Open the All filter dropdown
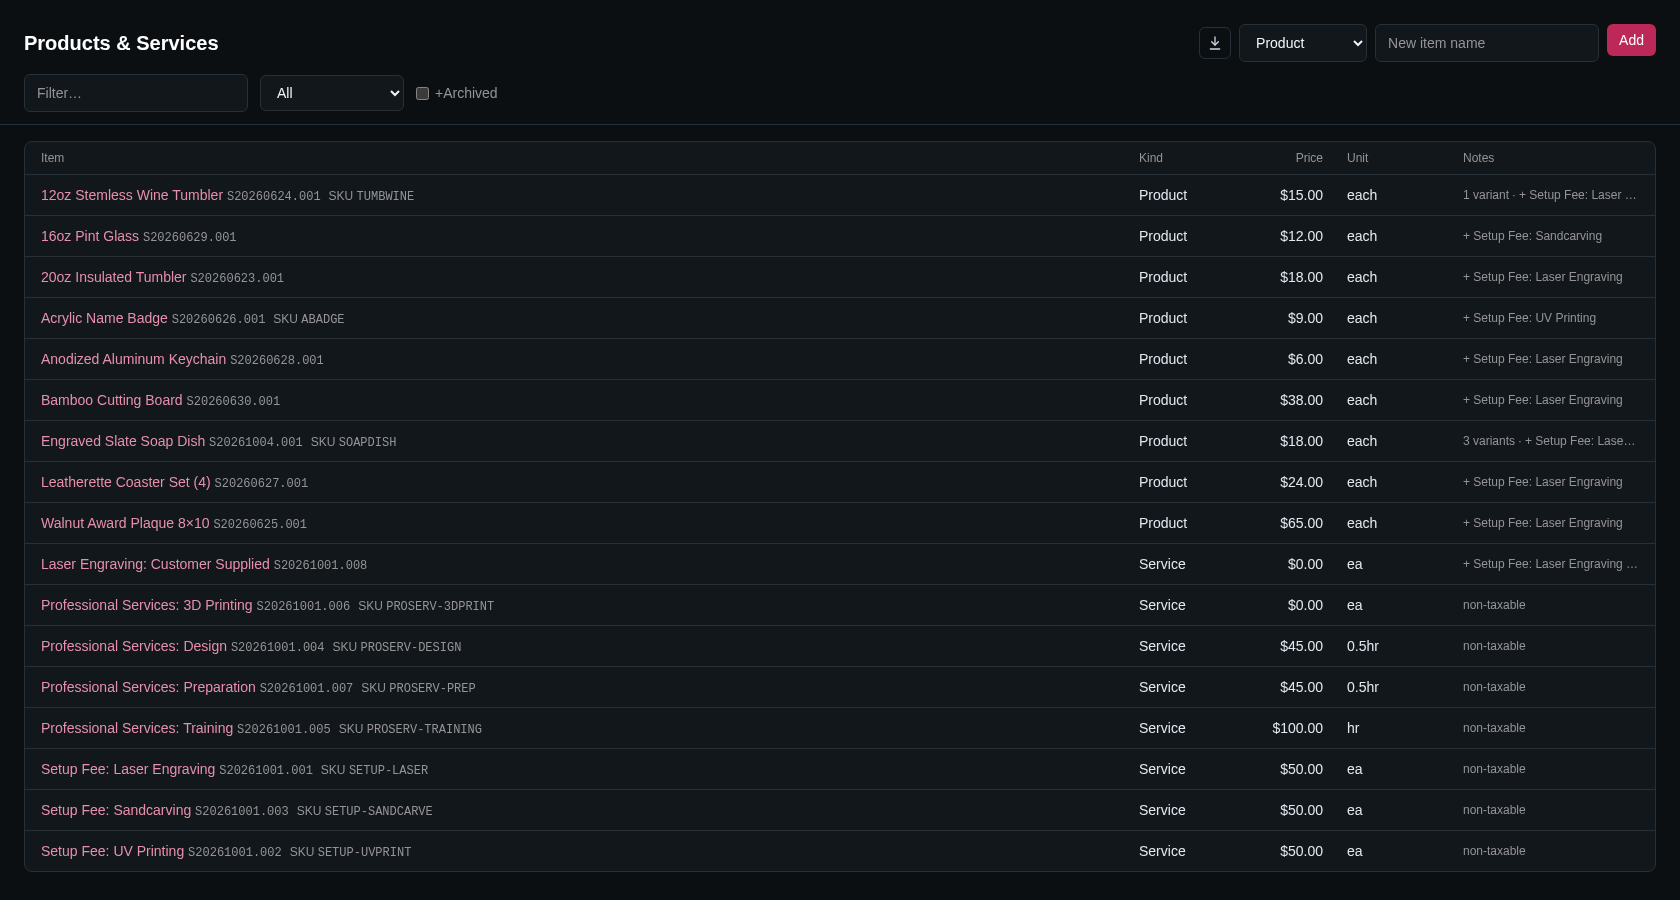Image resolution: width=1680 pixels, height=900 pixels. click(332, 93)
